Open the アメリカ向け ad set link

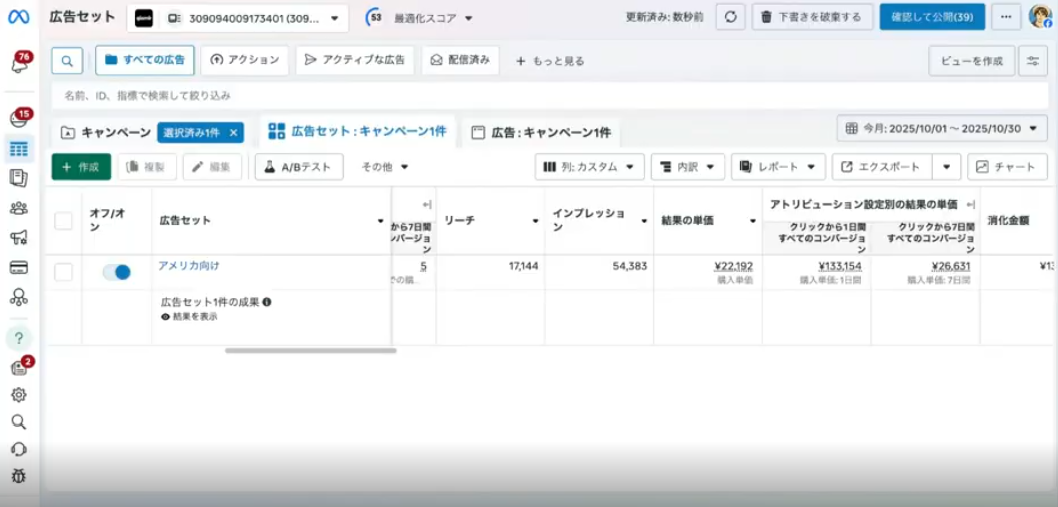point(189,266)
